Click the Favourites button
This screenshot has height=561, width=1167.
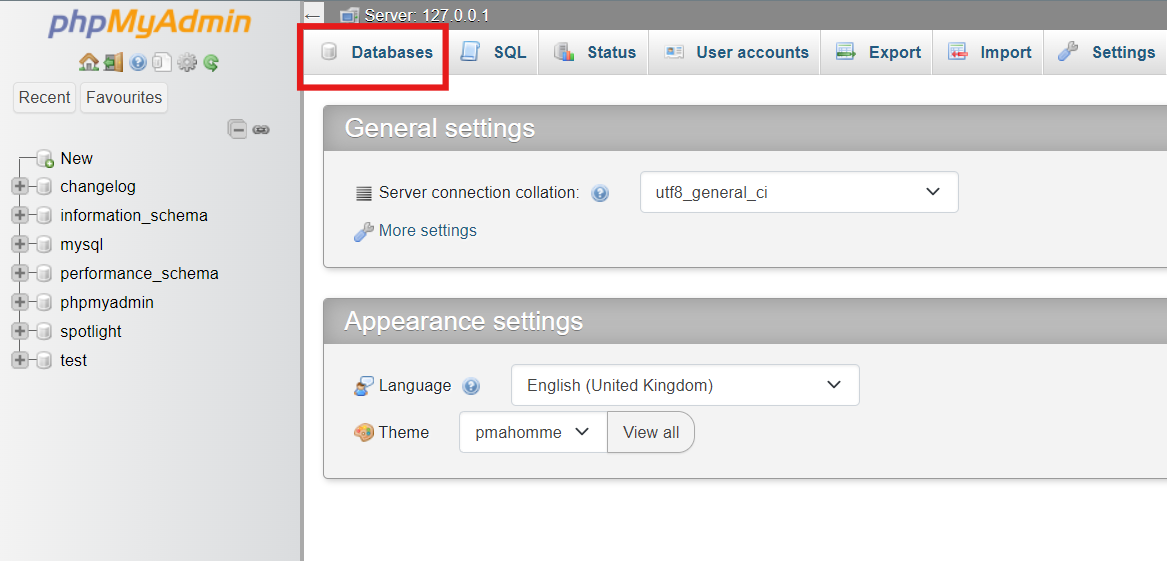[x=124, y=97]
